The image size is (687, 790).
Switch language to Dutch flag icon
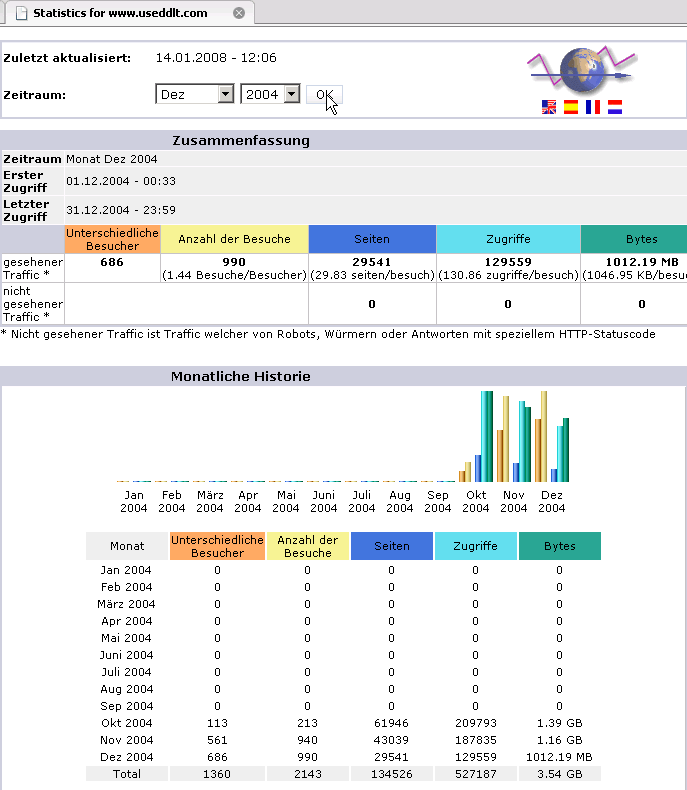(x=615, y=107)
